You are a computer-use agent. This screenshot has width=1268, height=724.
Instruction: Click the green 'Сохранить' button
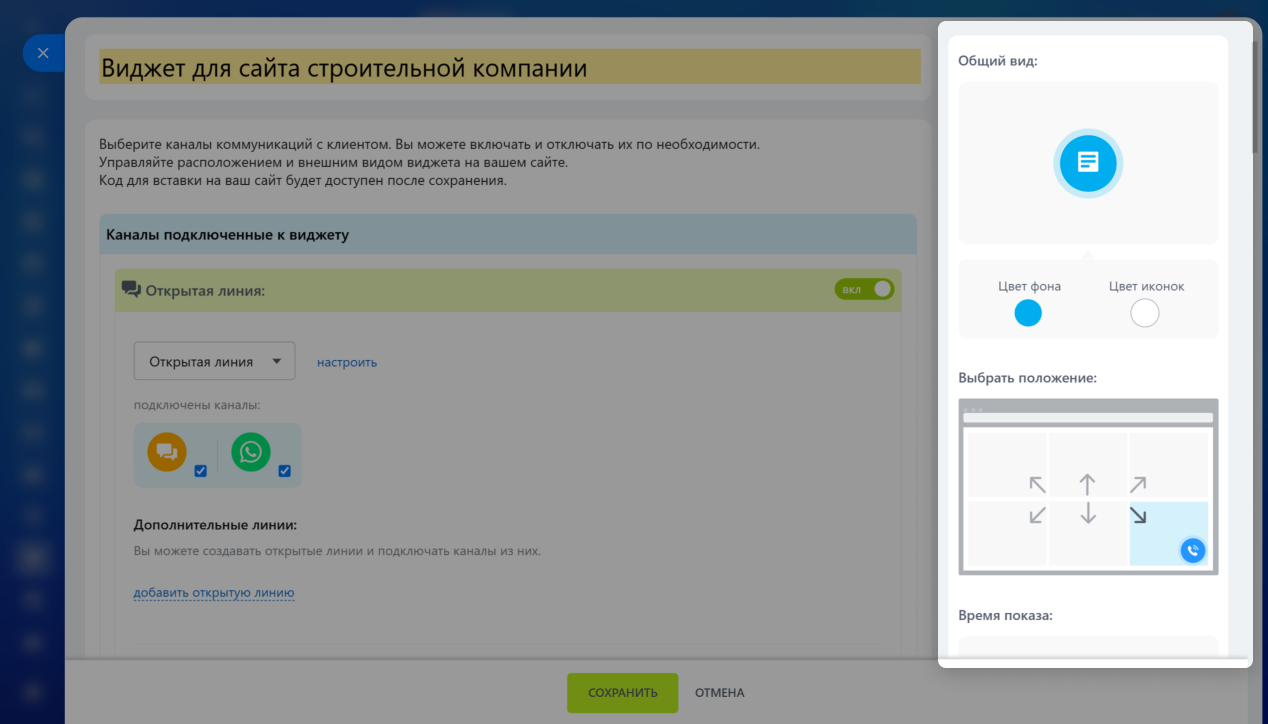[x=622, y=693]
